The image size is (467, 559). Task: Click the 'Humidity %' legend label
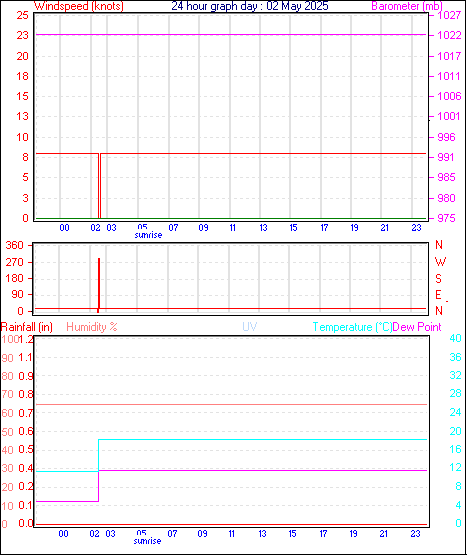coord(92,327)
